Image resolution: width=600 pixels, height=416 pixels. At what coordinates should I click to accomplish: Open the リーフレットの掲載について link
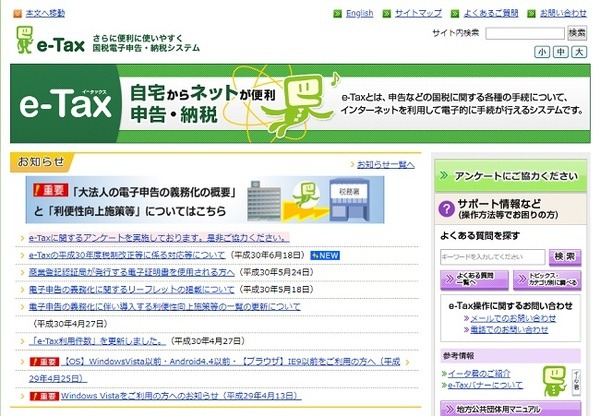(x=131, y=289)
